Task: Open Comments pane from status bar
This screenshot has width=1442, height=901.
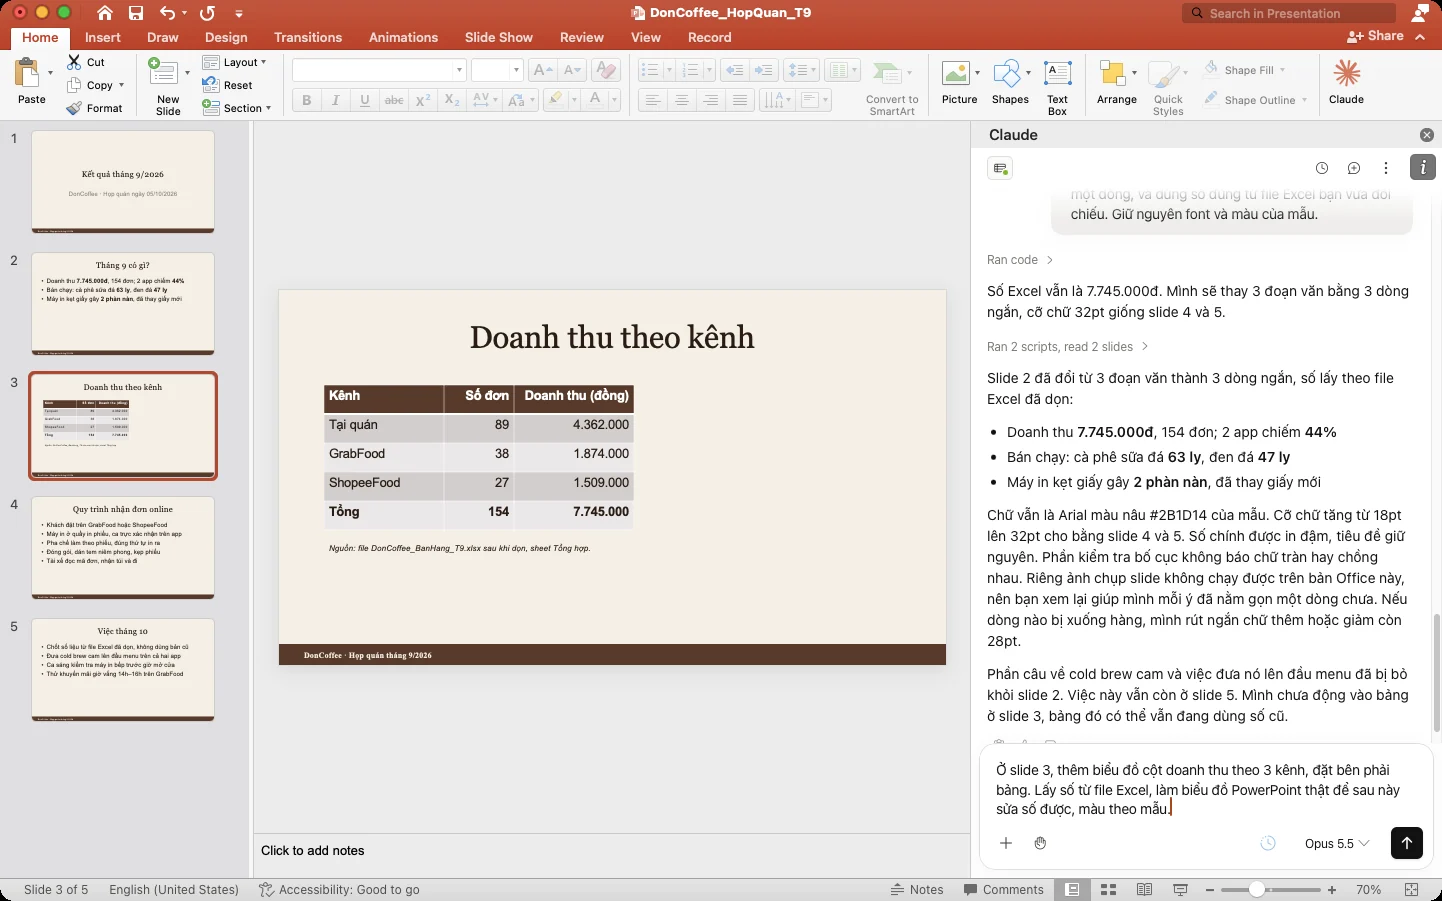Action: pos(1003,890)
